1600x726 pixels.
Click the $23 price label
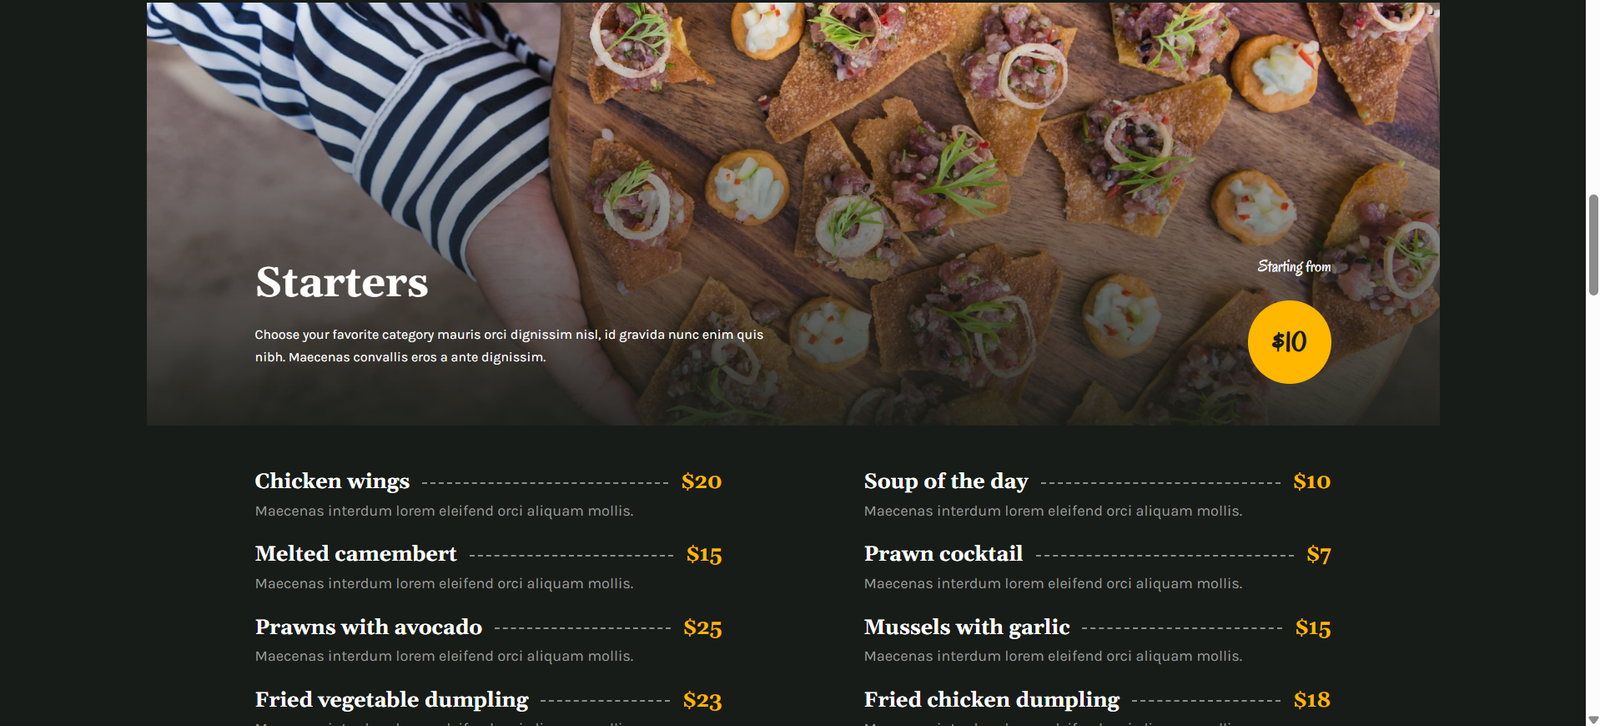pyautogui.click(x=702, y=701)
